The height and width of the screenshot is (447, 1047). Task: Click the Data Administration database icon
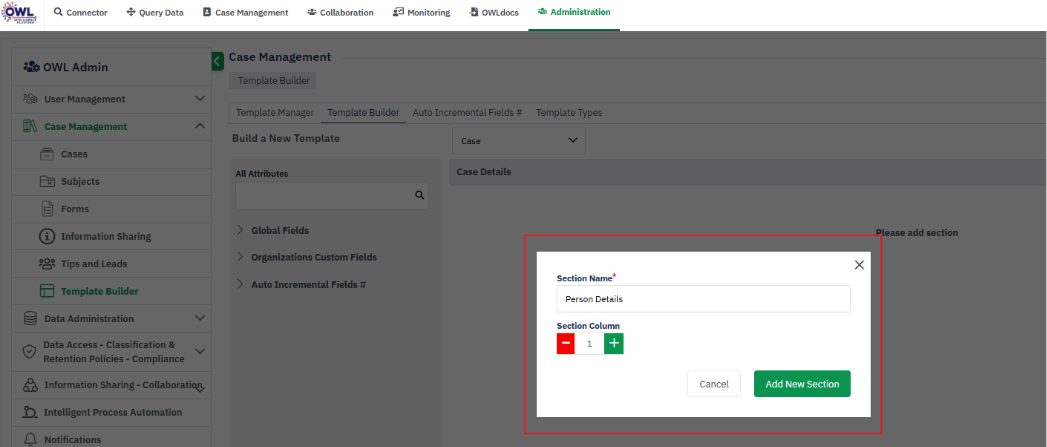click(30, 319)
